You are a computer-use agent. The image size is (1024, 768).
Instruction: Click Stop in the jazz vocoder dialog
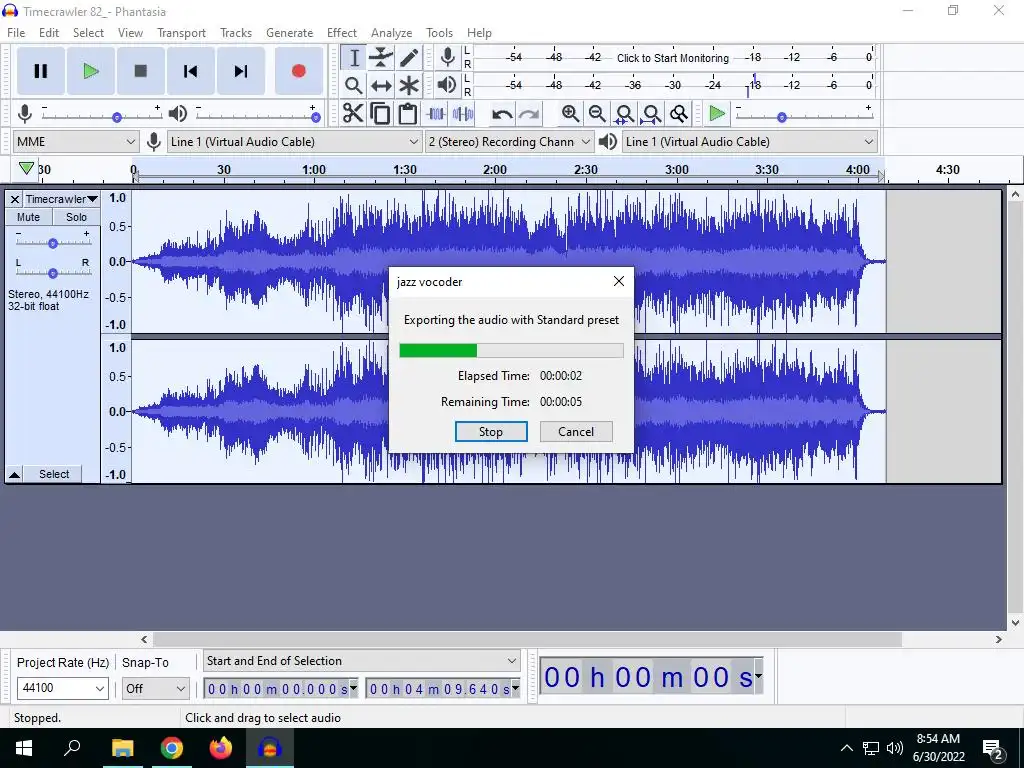point(491,432)
